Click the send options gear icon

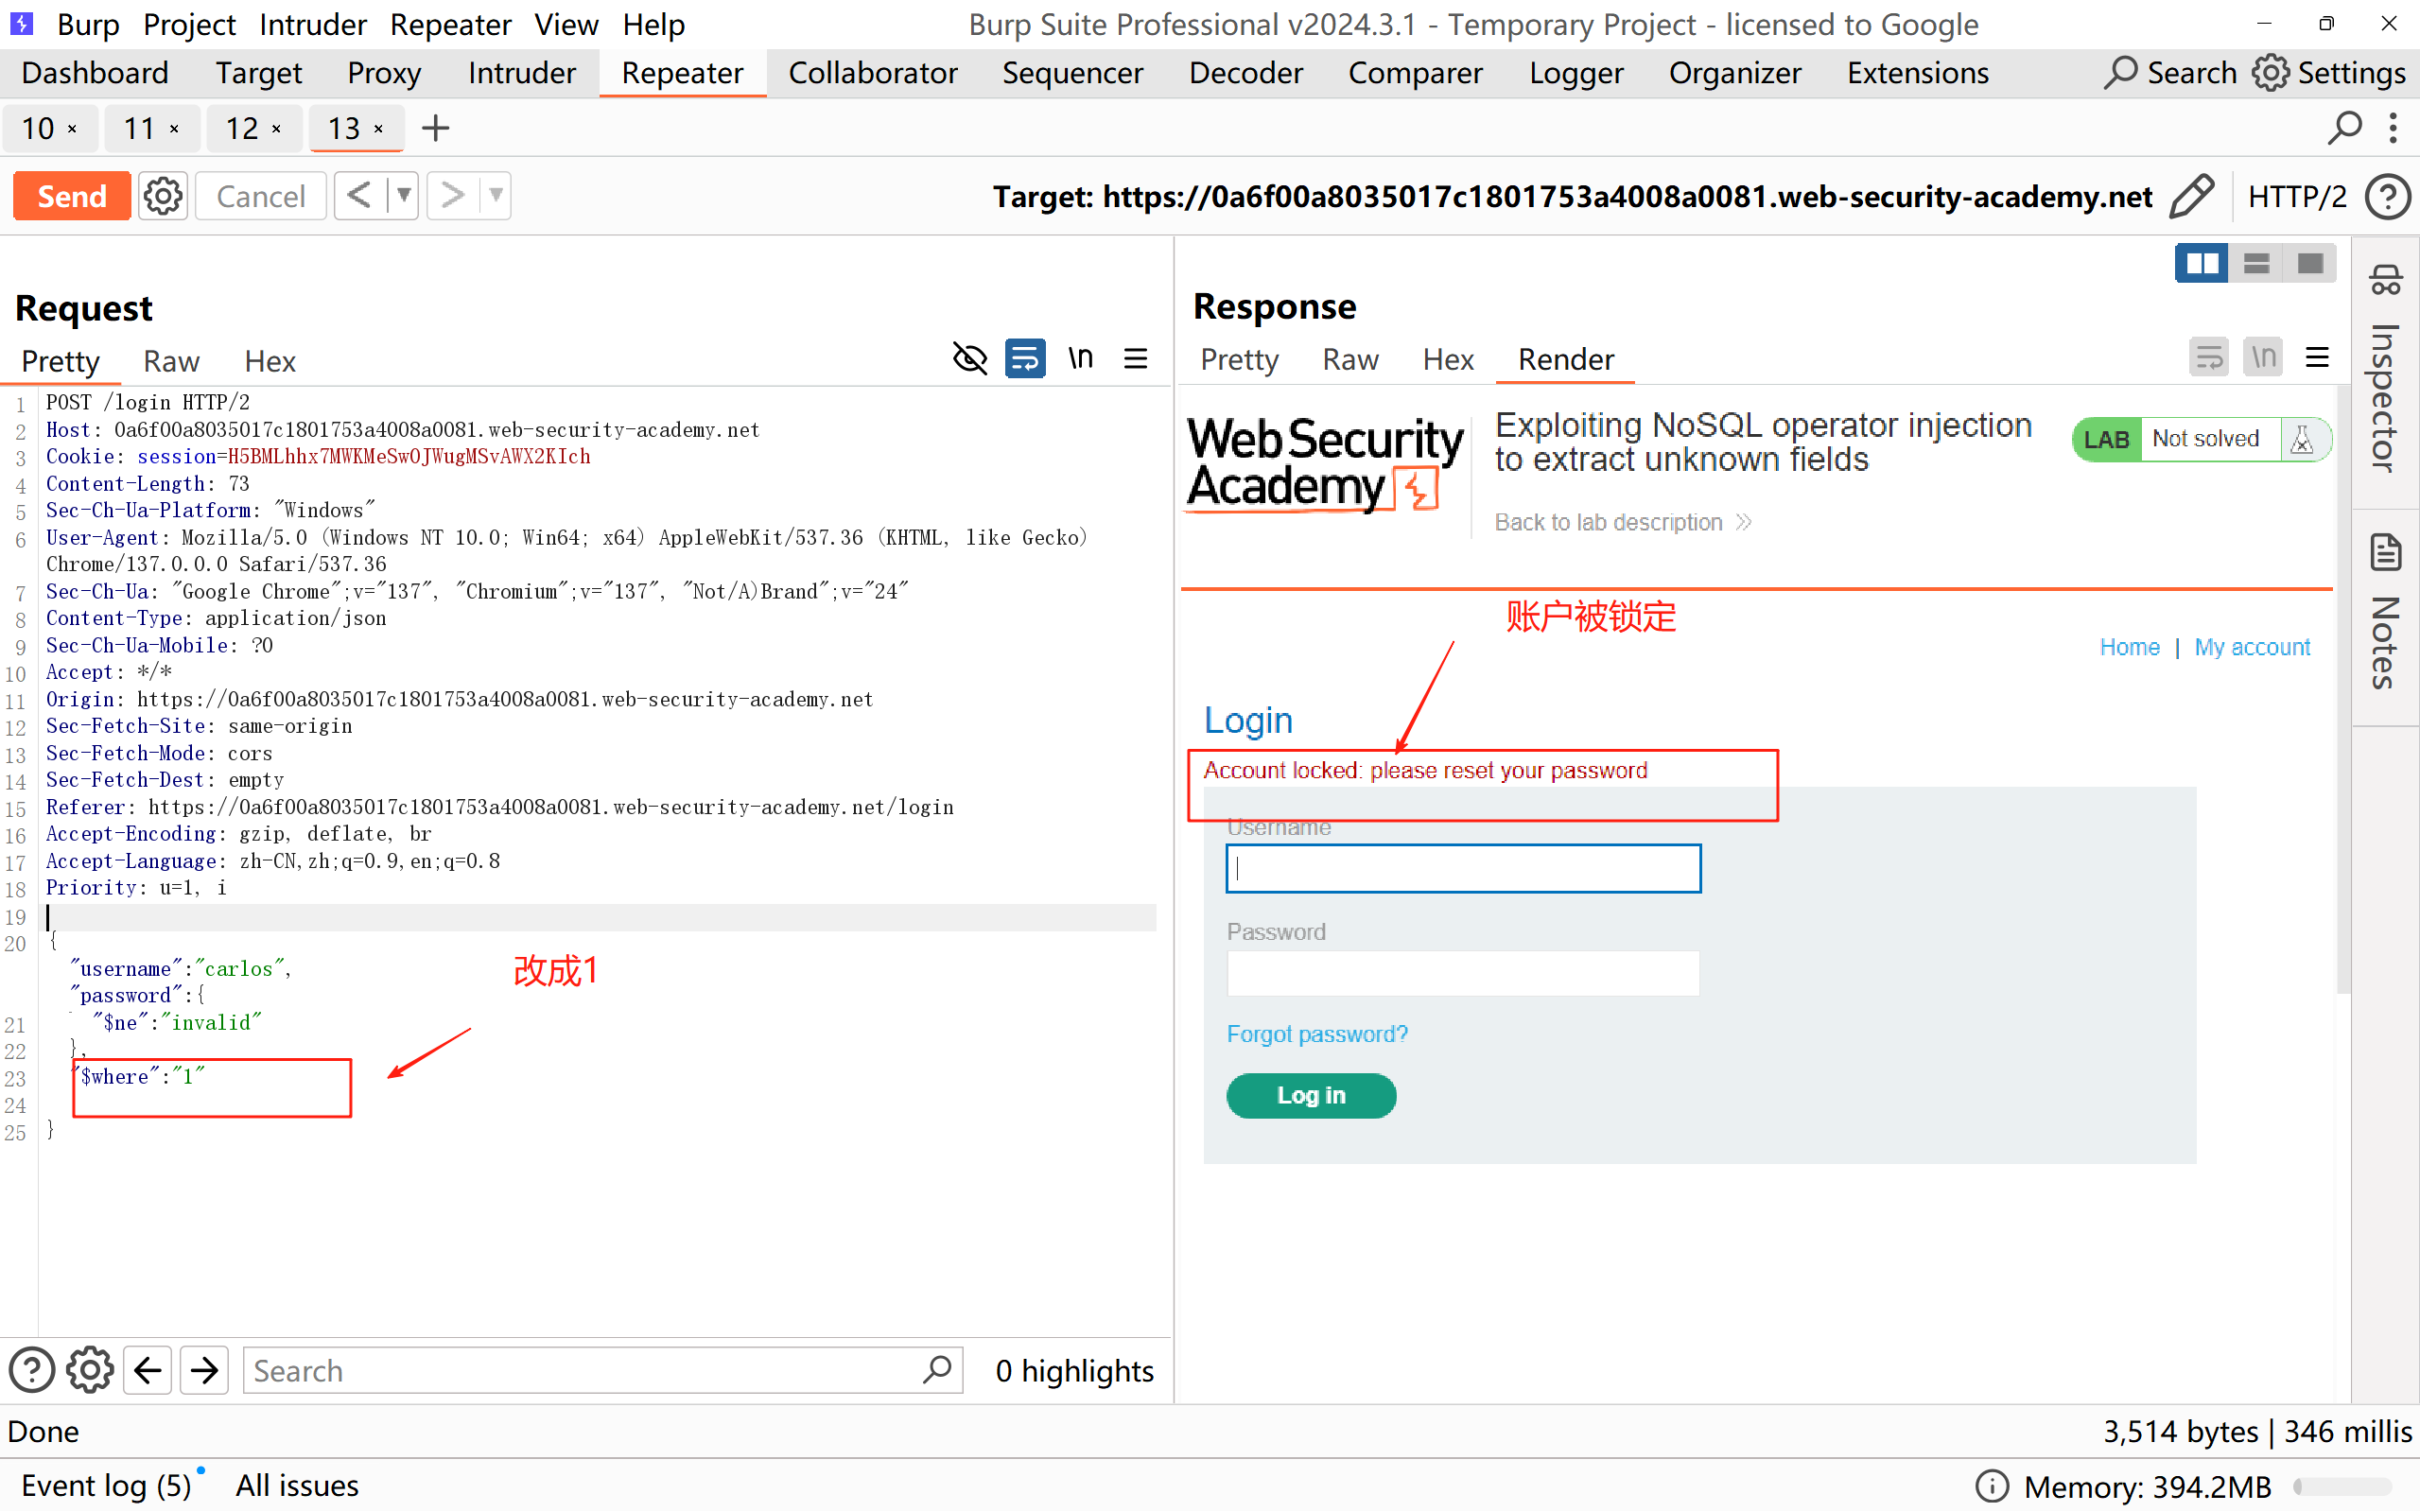[163, 196]
